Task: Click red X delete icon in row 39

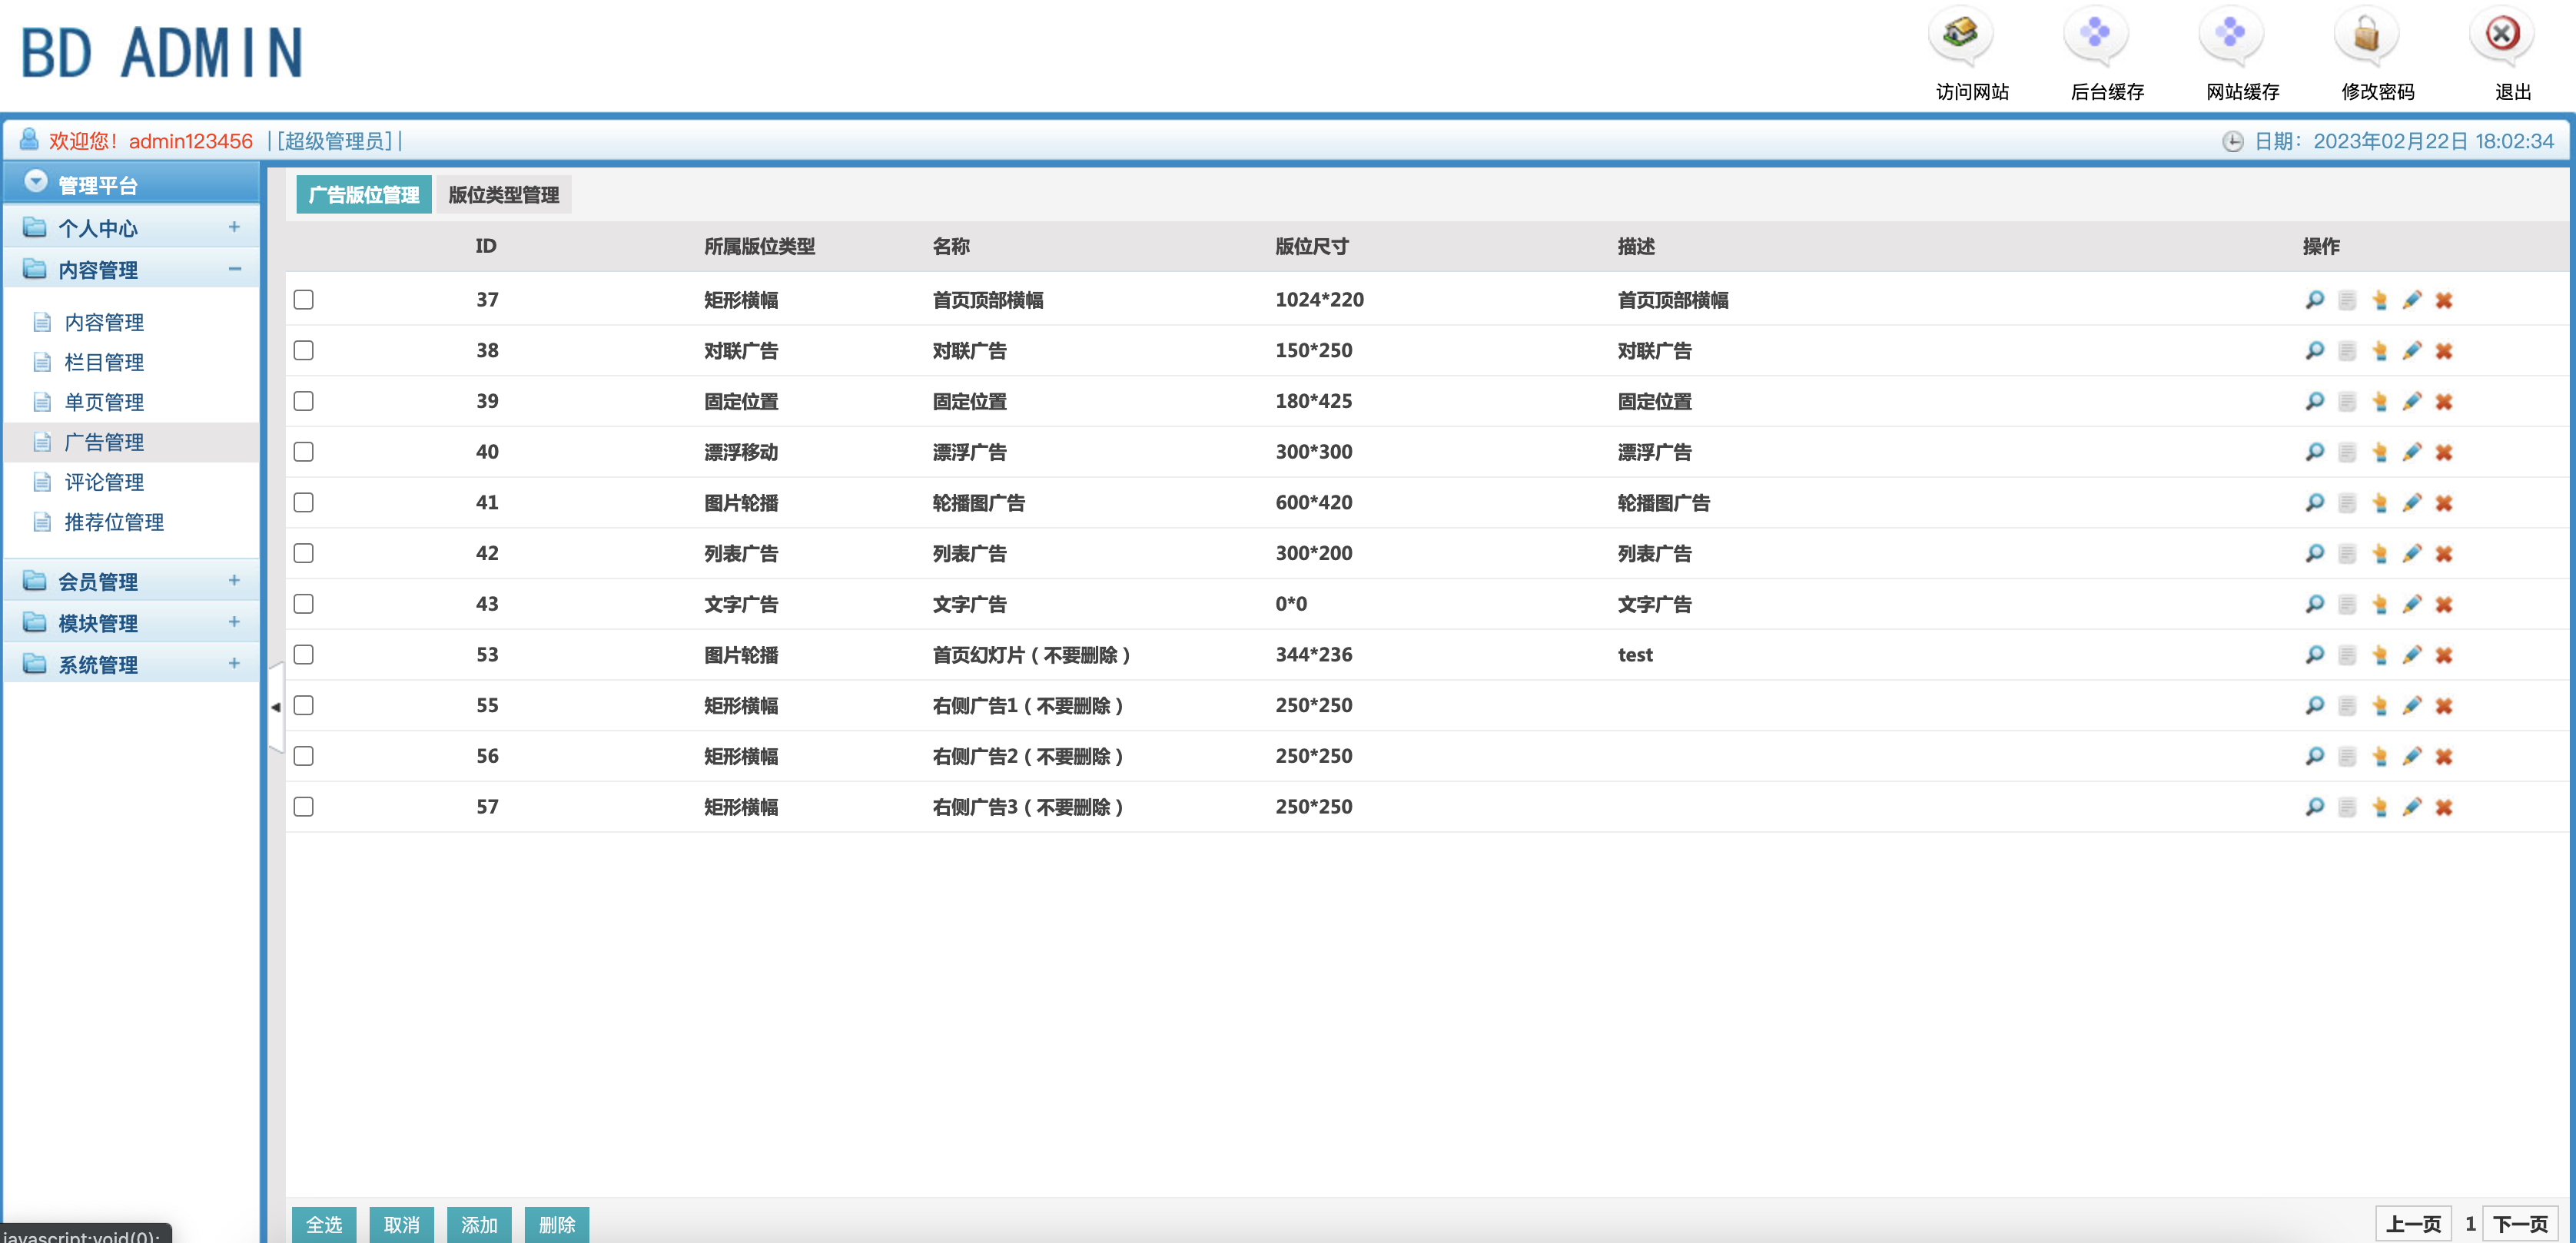Action: (2443, 401)
